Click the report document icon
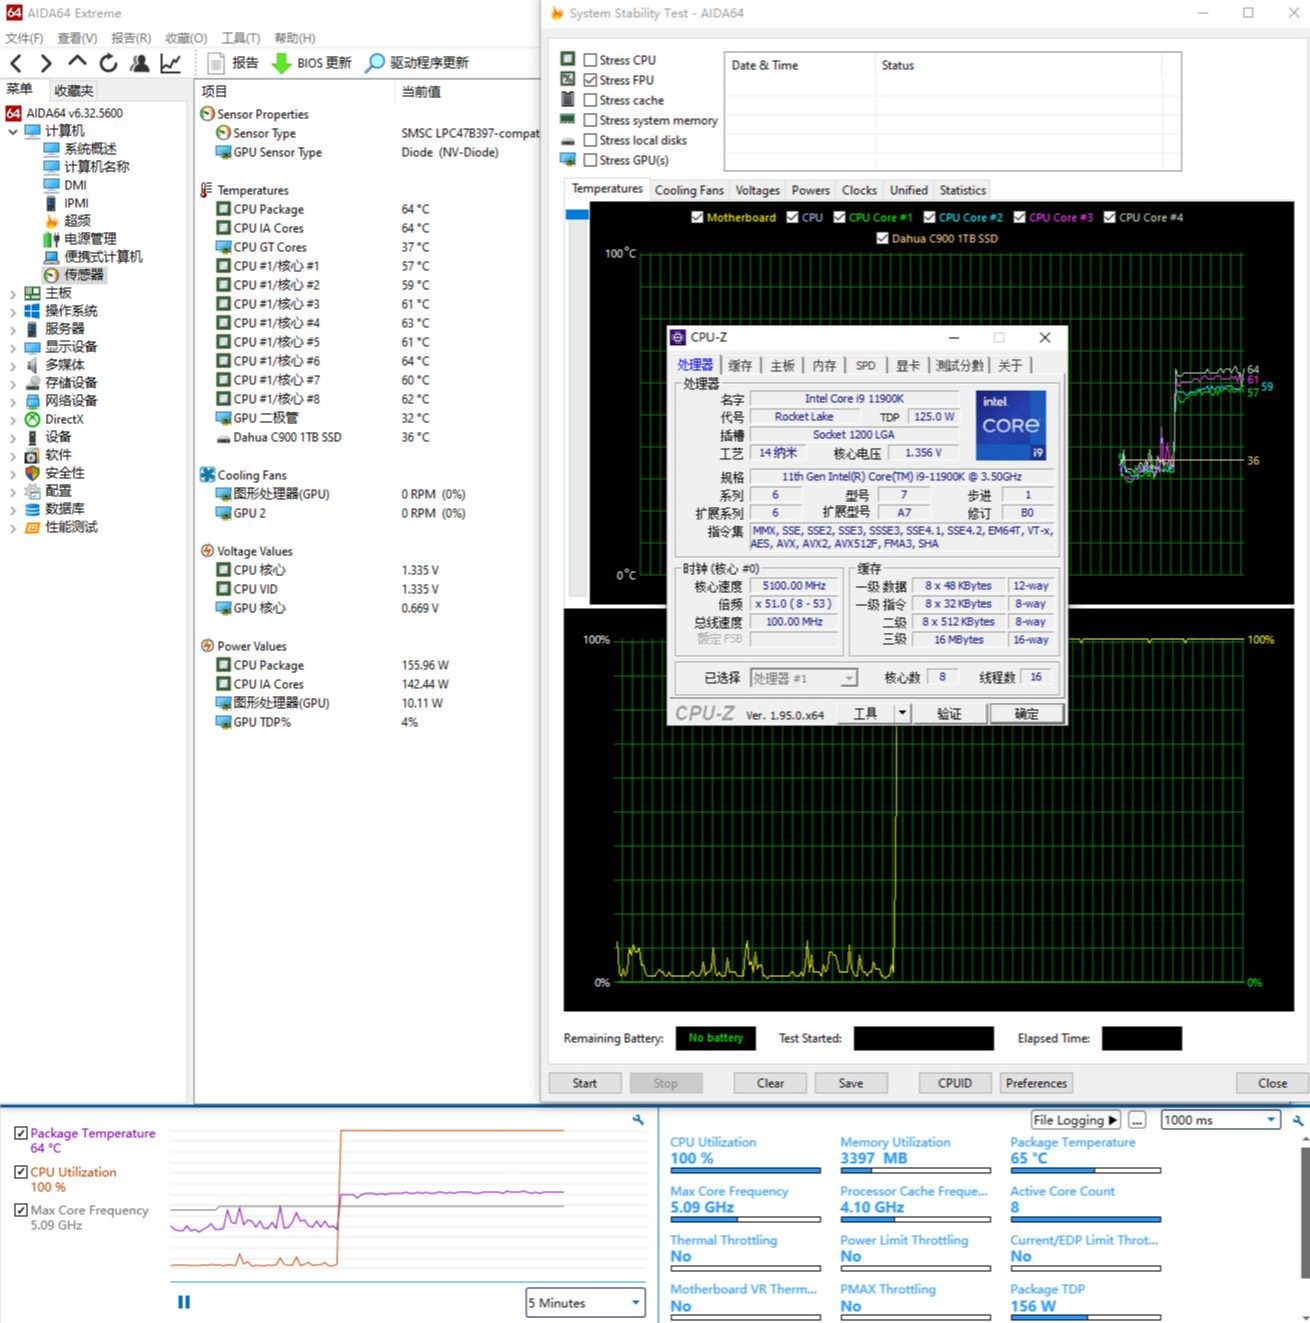The image size is (1310, 1323). coord(215,63)
